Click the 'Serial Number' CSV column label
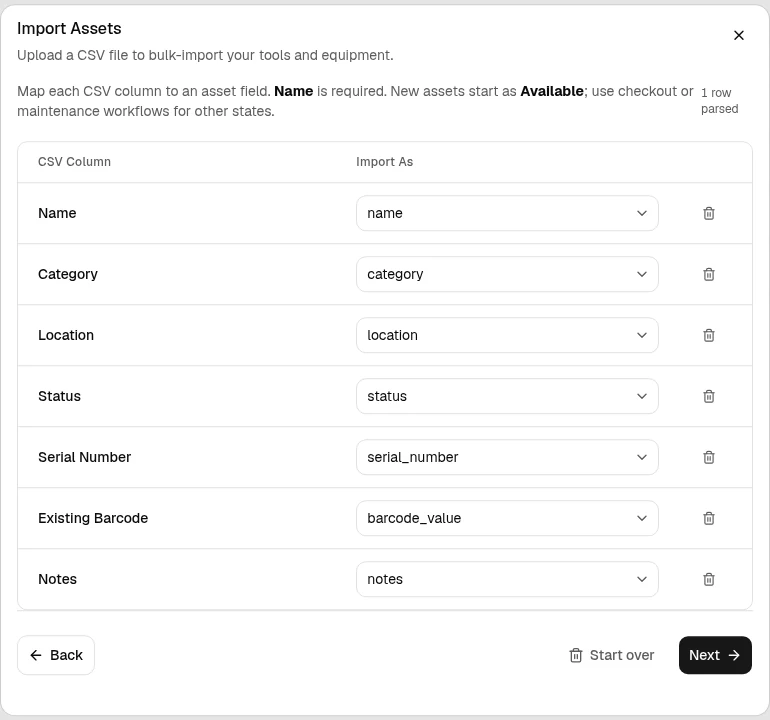 point(84,457)
